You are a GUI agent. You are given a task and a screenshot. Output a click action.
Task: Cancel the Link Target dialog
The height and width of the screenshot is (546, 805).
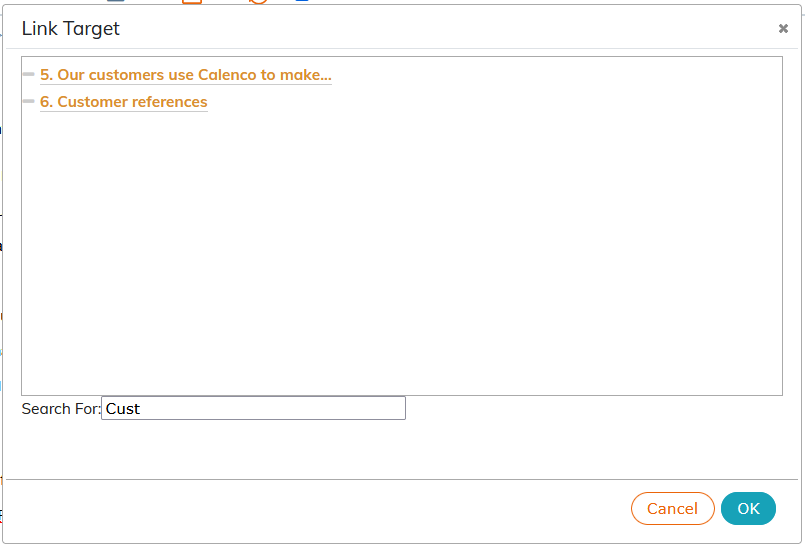[x=673, y=509]
